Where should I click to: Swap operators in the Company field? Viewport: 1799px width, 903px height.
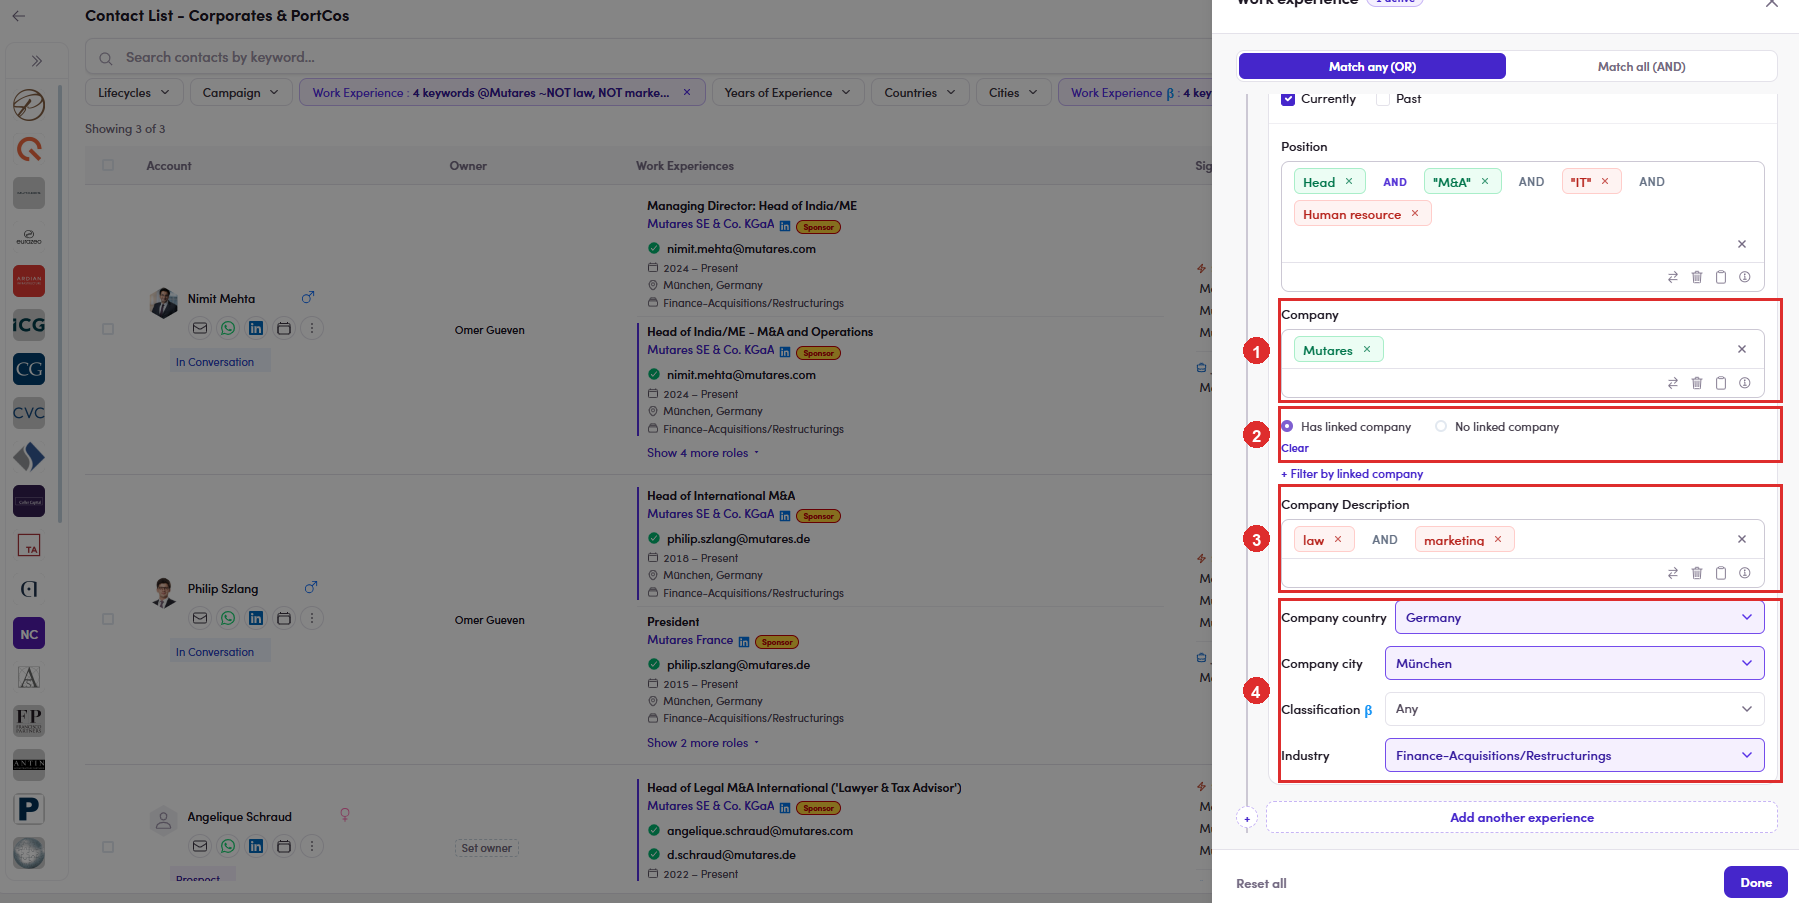coord(1673,383)
